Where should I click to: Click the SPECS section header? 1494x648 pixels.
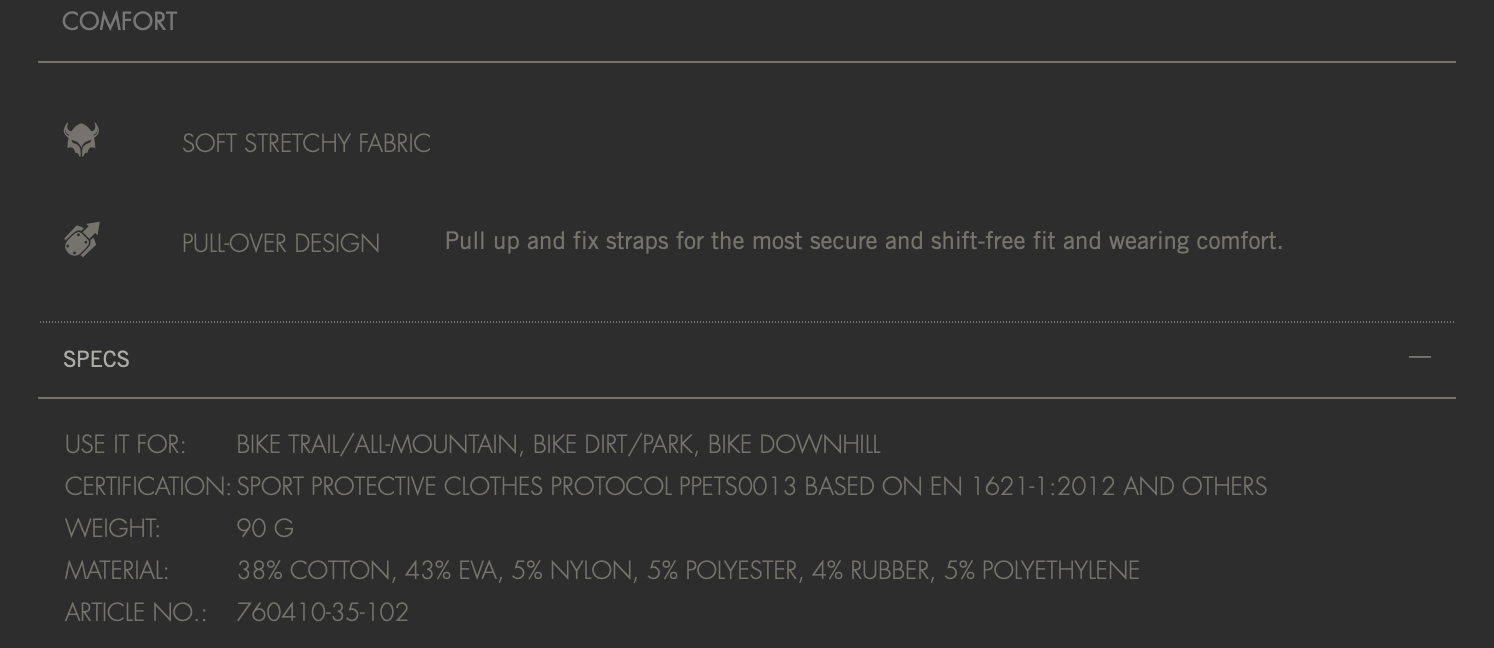(x=96, y=359)
